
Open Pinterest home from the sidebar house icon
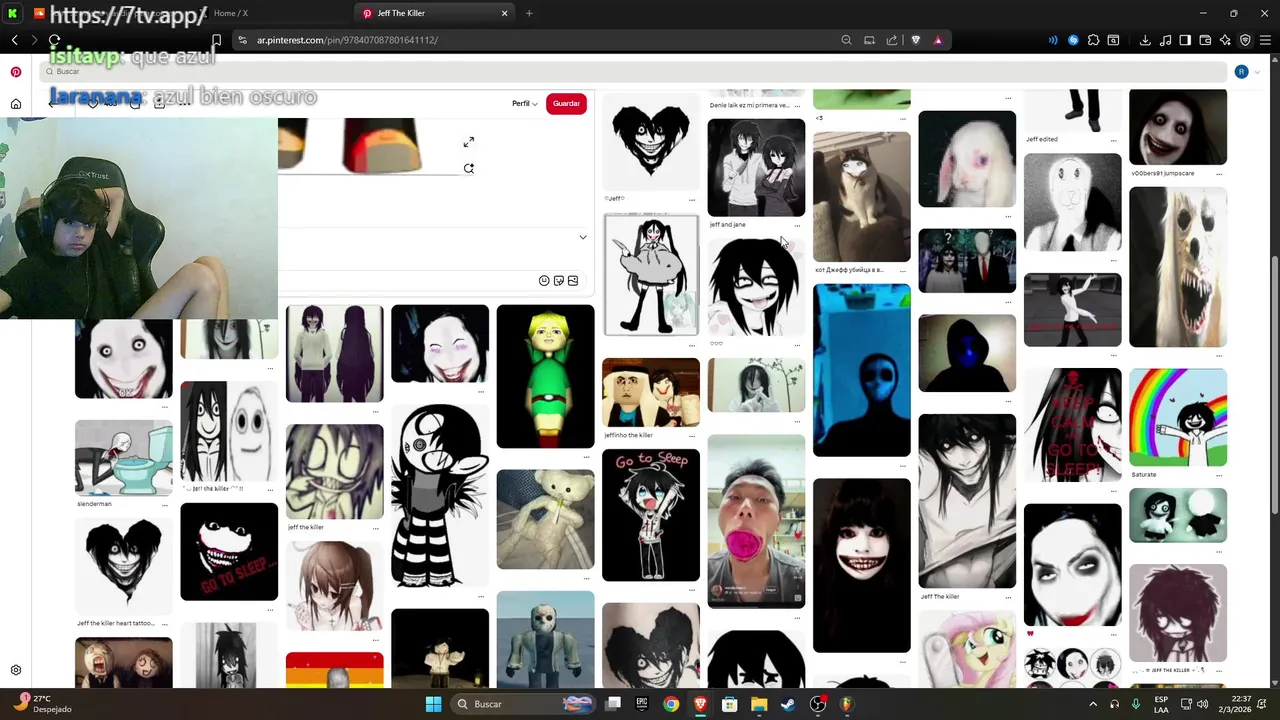(16, 104)
